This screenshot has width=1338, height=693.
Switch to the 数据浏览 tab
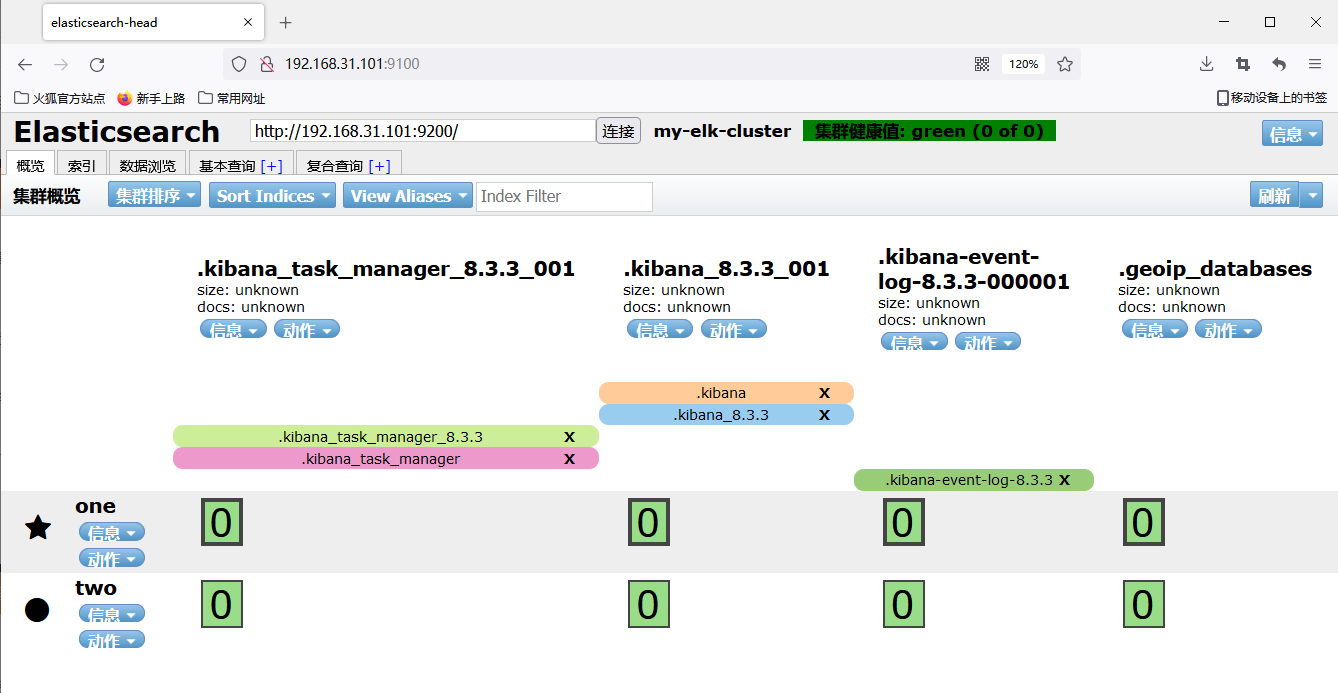coord(147,166)
